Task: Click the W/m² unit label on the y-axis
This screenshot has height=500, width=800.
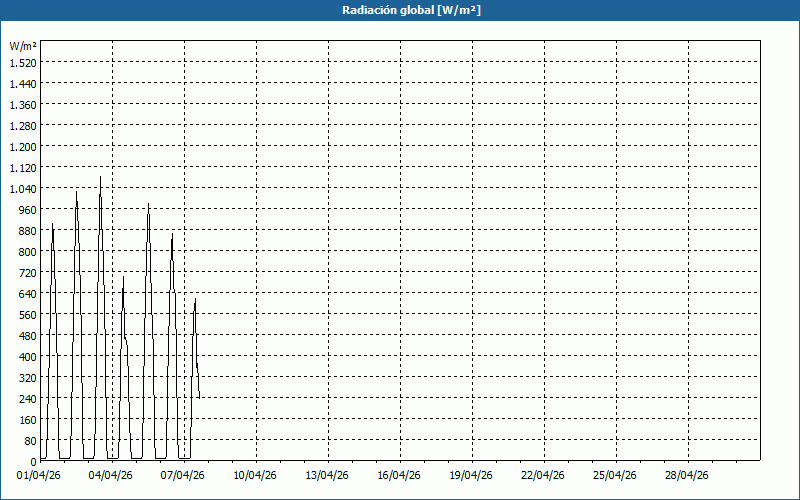Action: point(22,46)
